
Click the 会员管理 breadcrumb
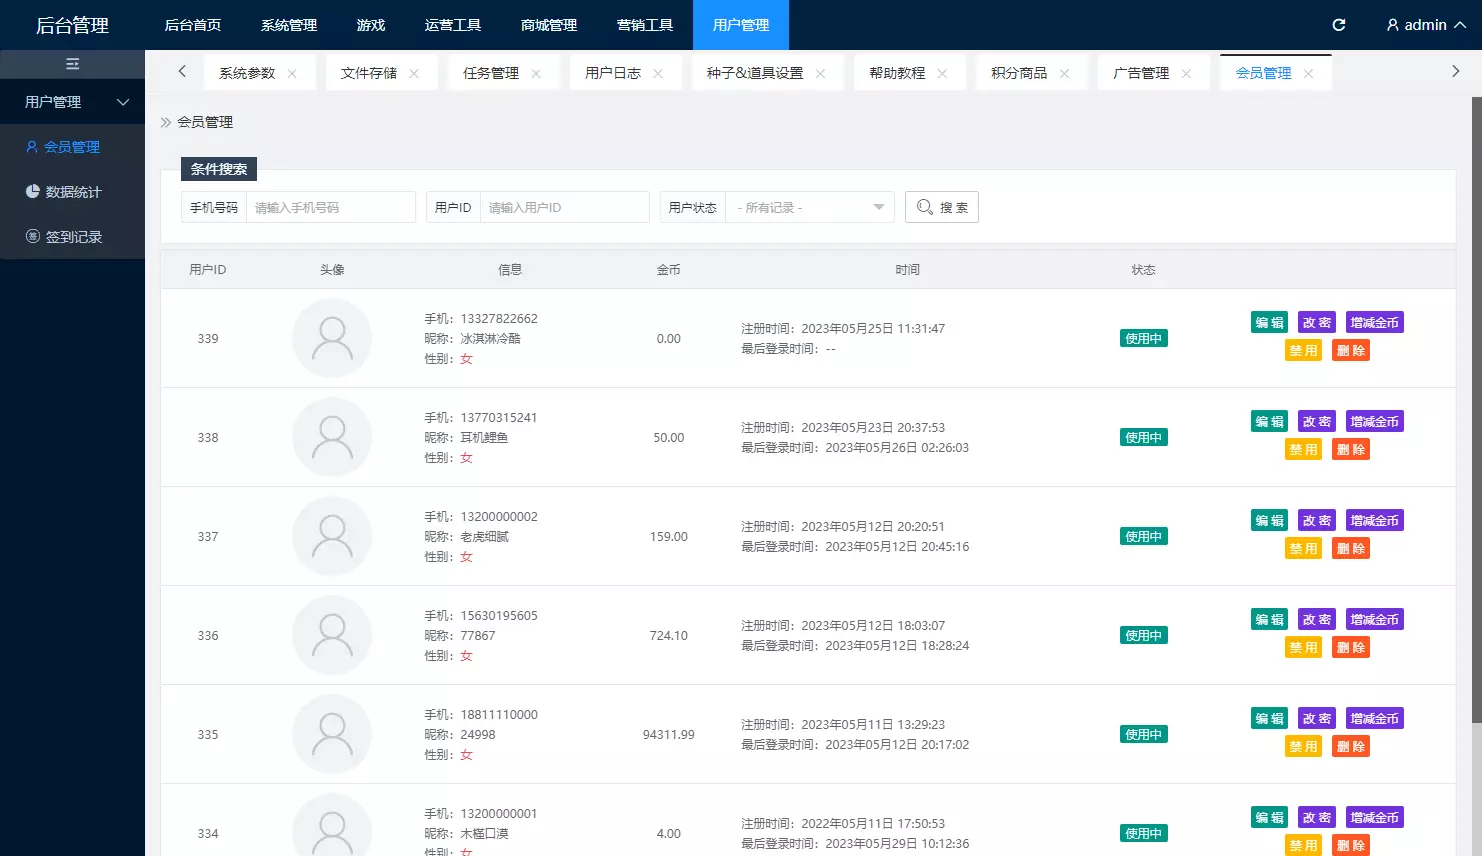point(205,122)
